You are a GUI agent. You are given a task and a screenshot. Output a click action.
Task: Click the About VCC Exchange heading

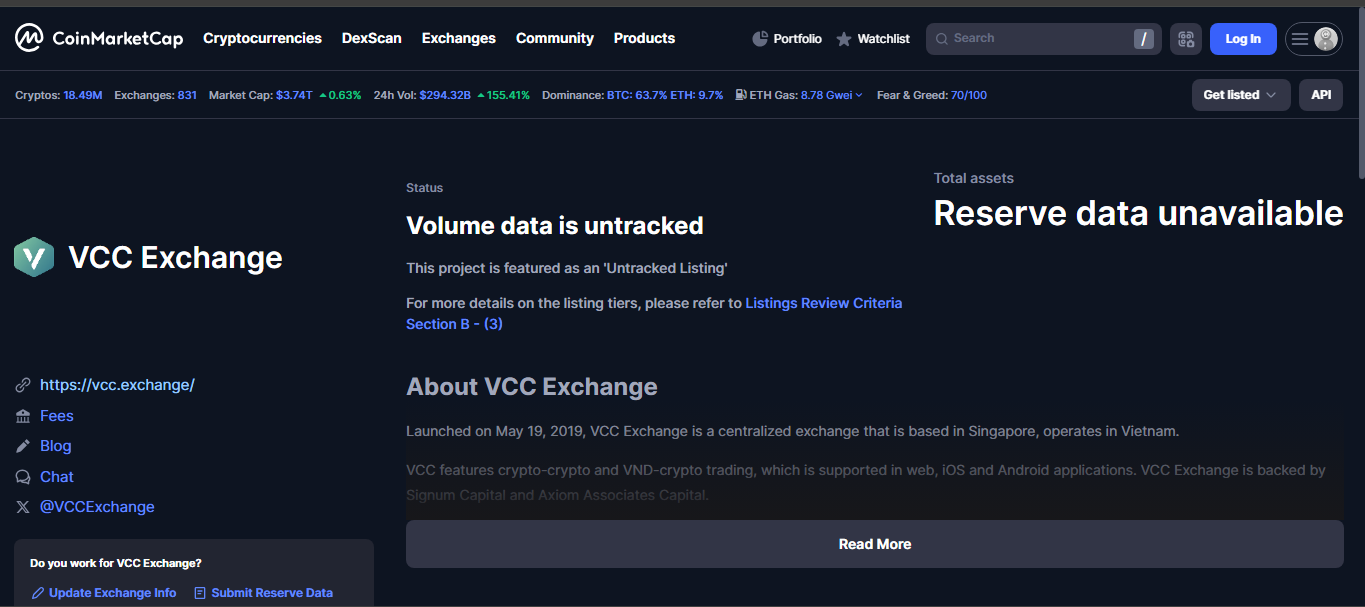pos(532,387)
